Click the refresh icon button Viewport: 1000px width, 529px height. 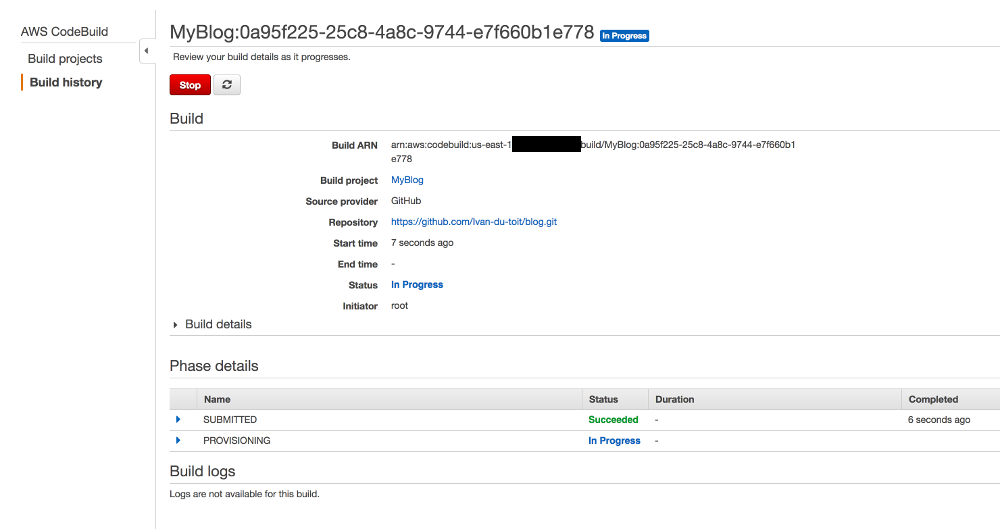[226, 85]
